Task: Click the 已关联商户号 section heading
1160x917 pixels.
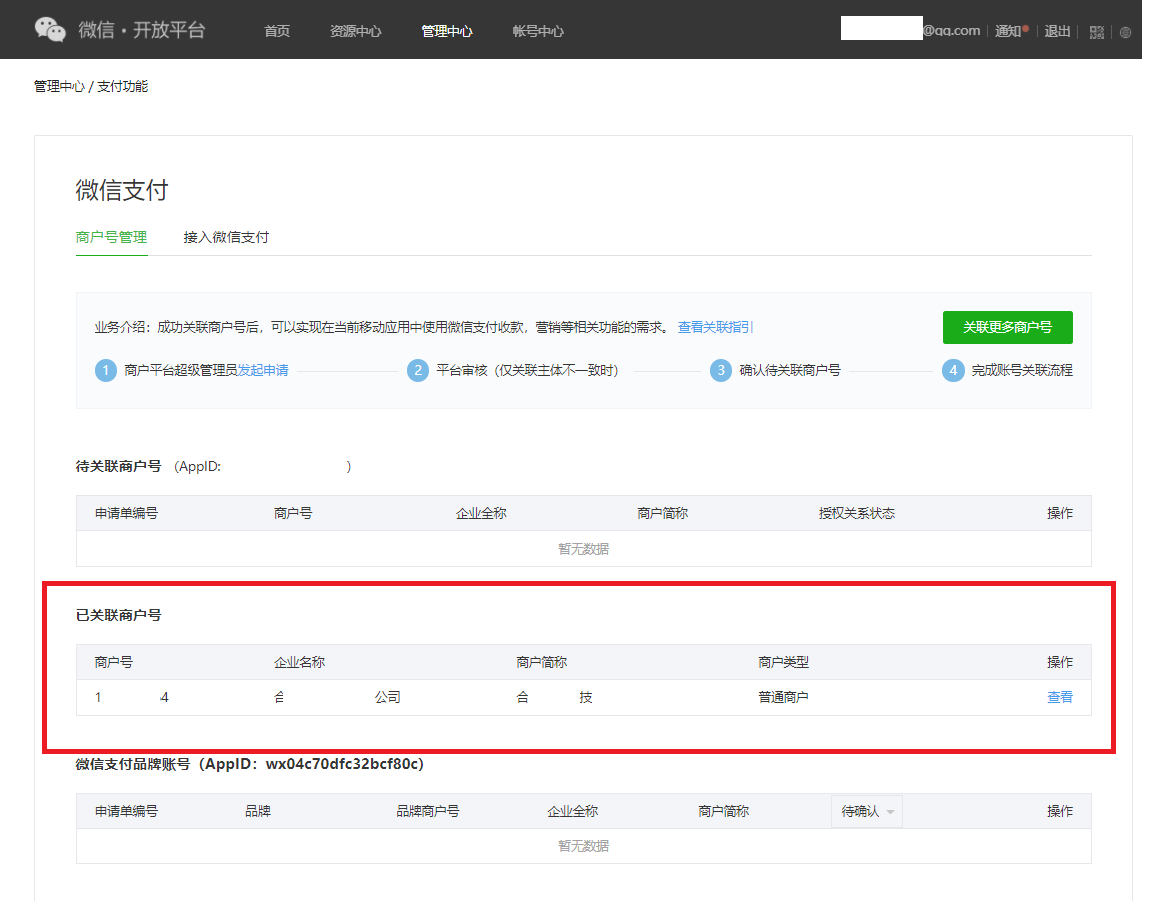Action: (x=118, y=615)
